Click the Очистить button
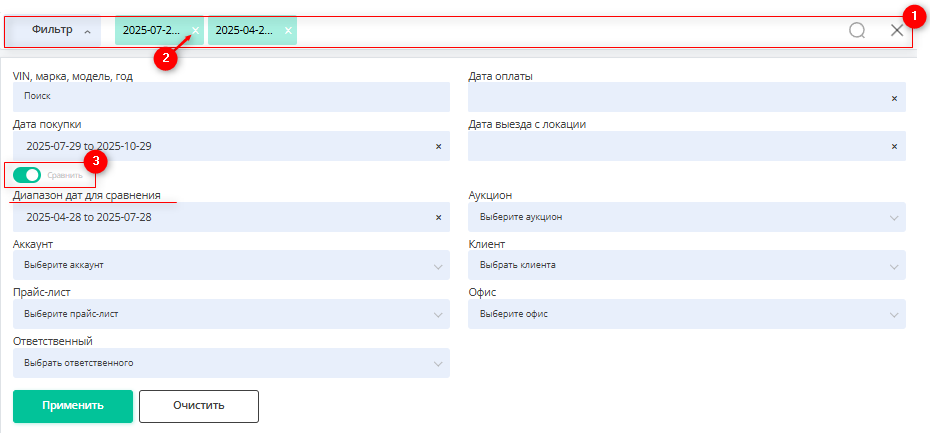930x433 pixels. tap(198, 406)
